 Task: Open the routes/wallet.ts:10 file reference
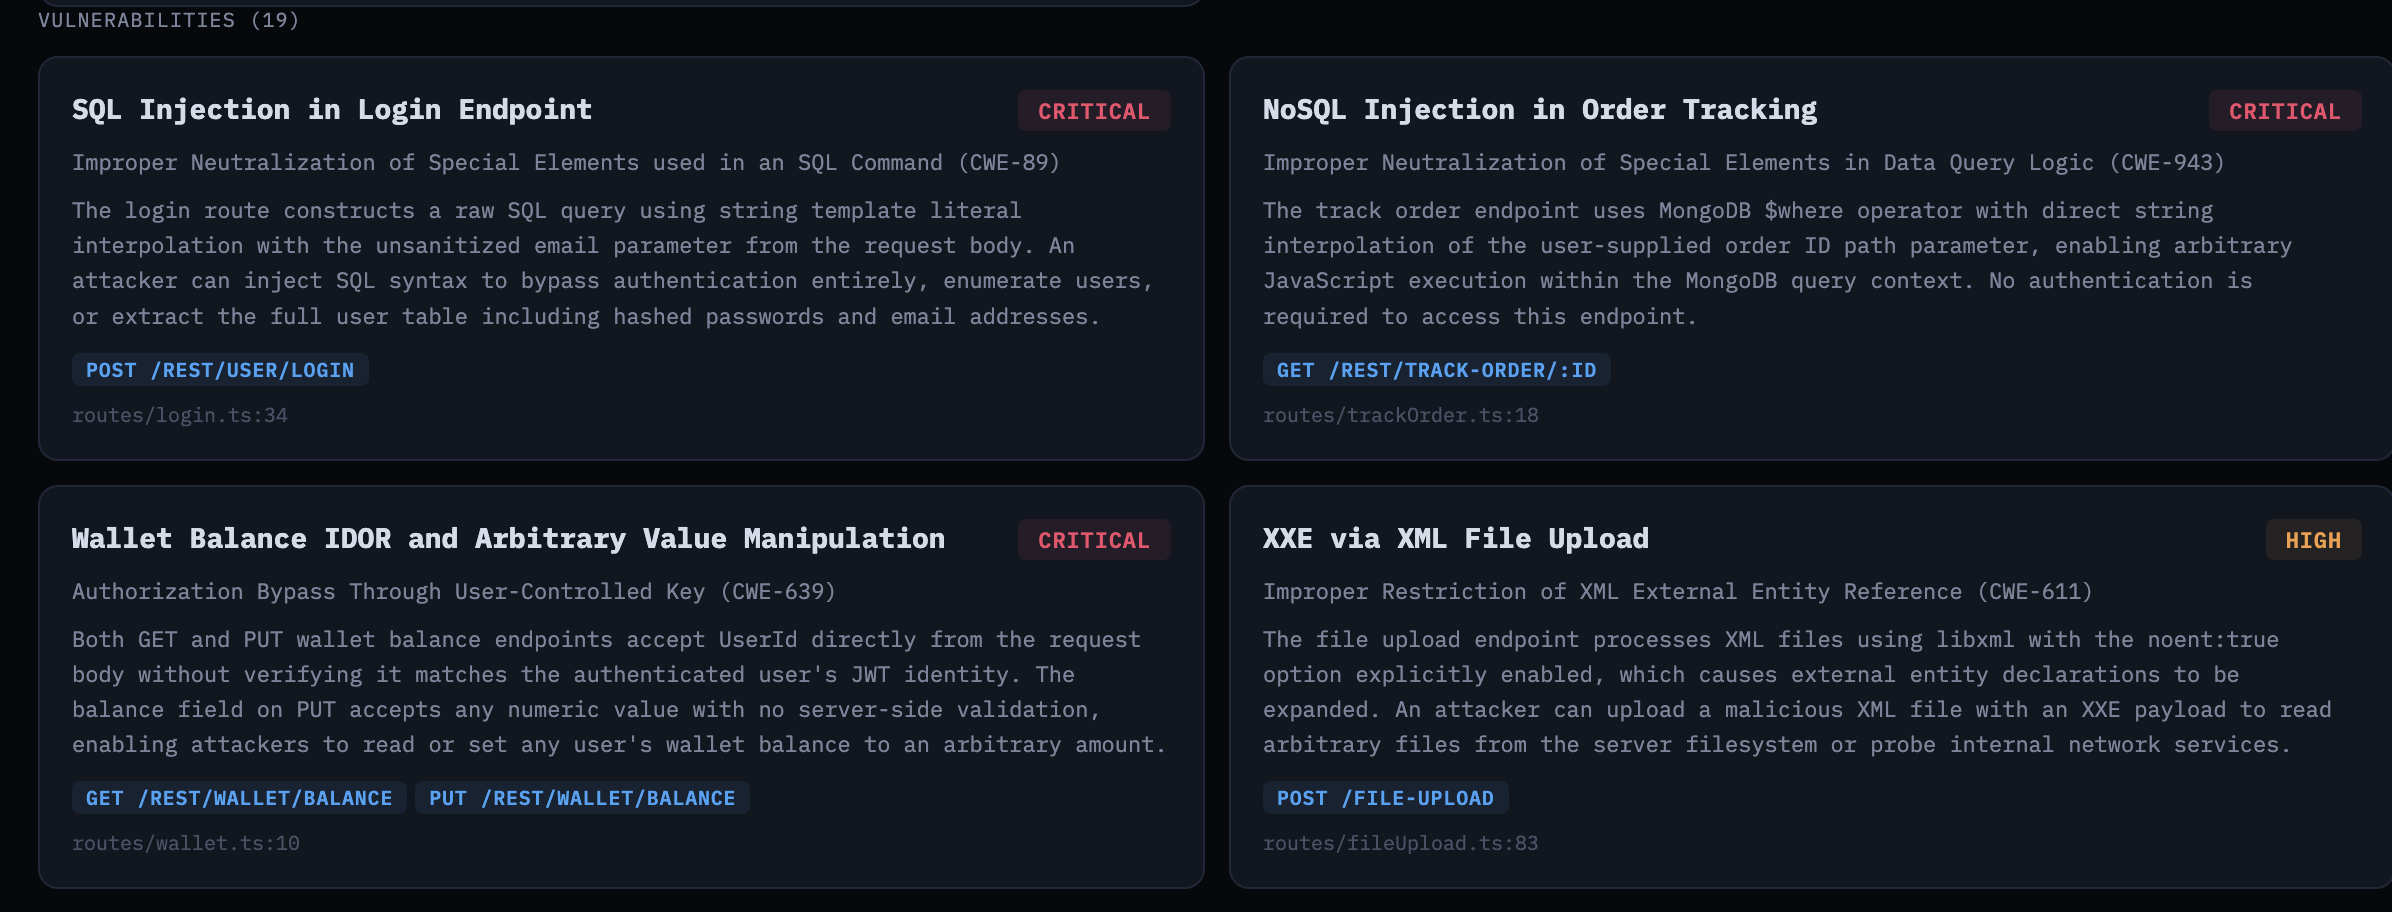pyautogui.click(x=186, y=843)
